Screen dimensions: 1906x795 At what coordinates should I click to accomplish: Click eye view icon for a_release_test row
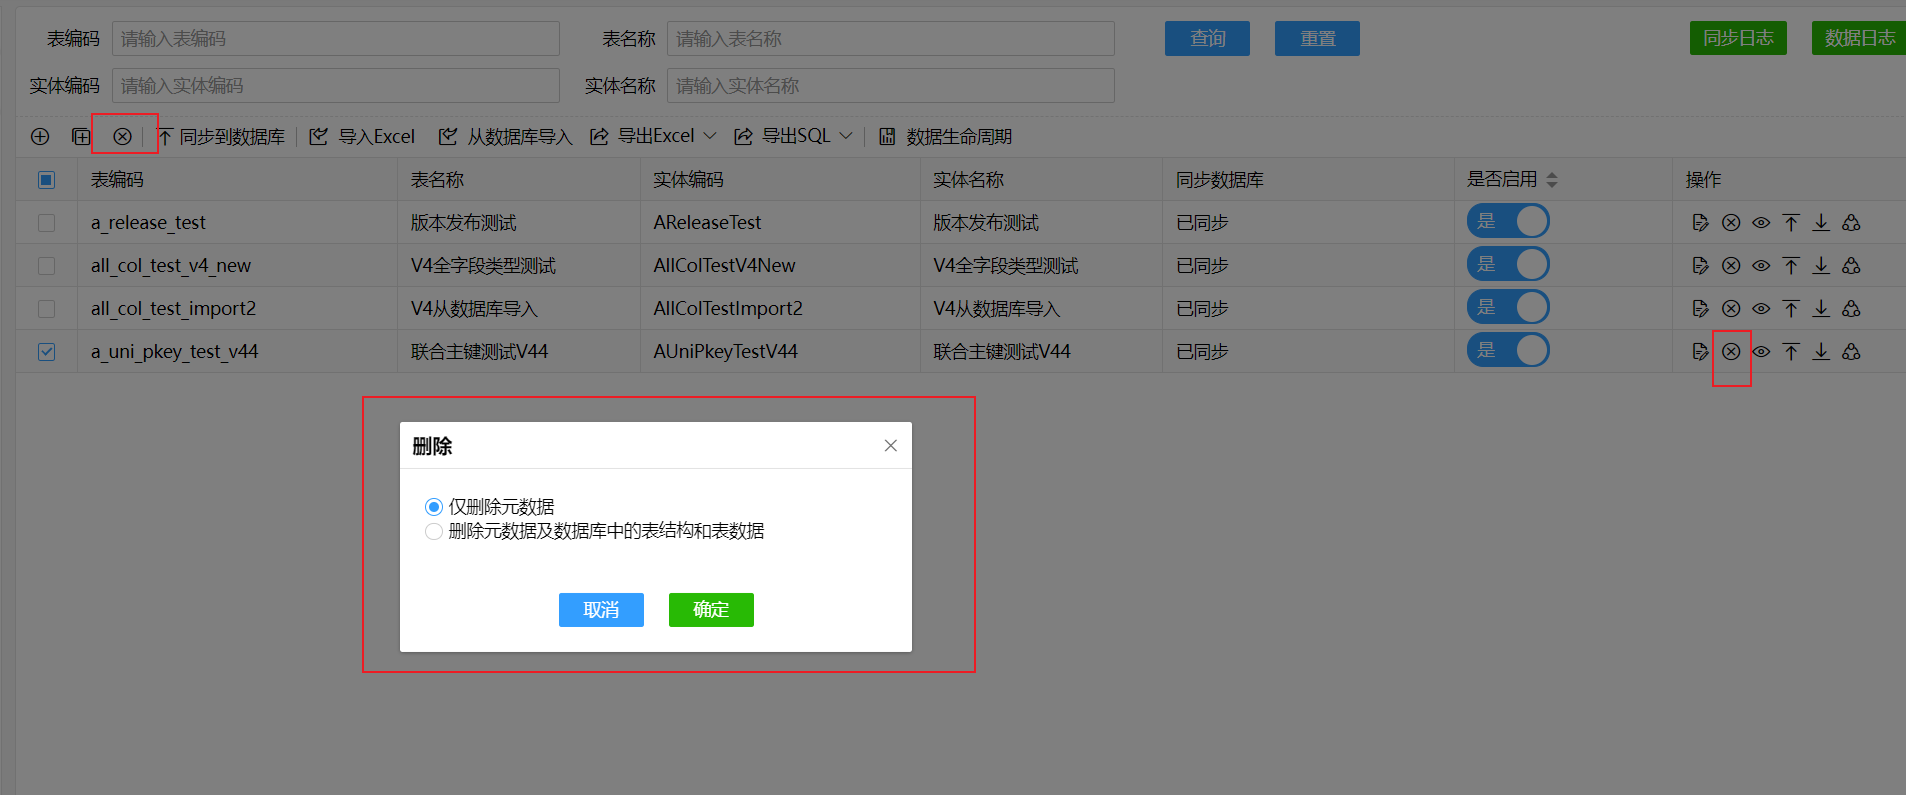(1761, 223)
